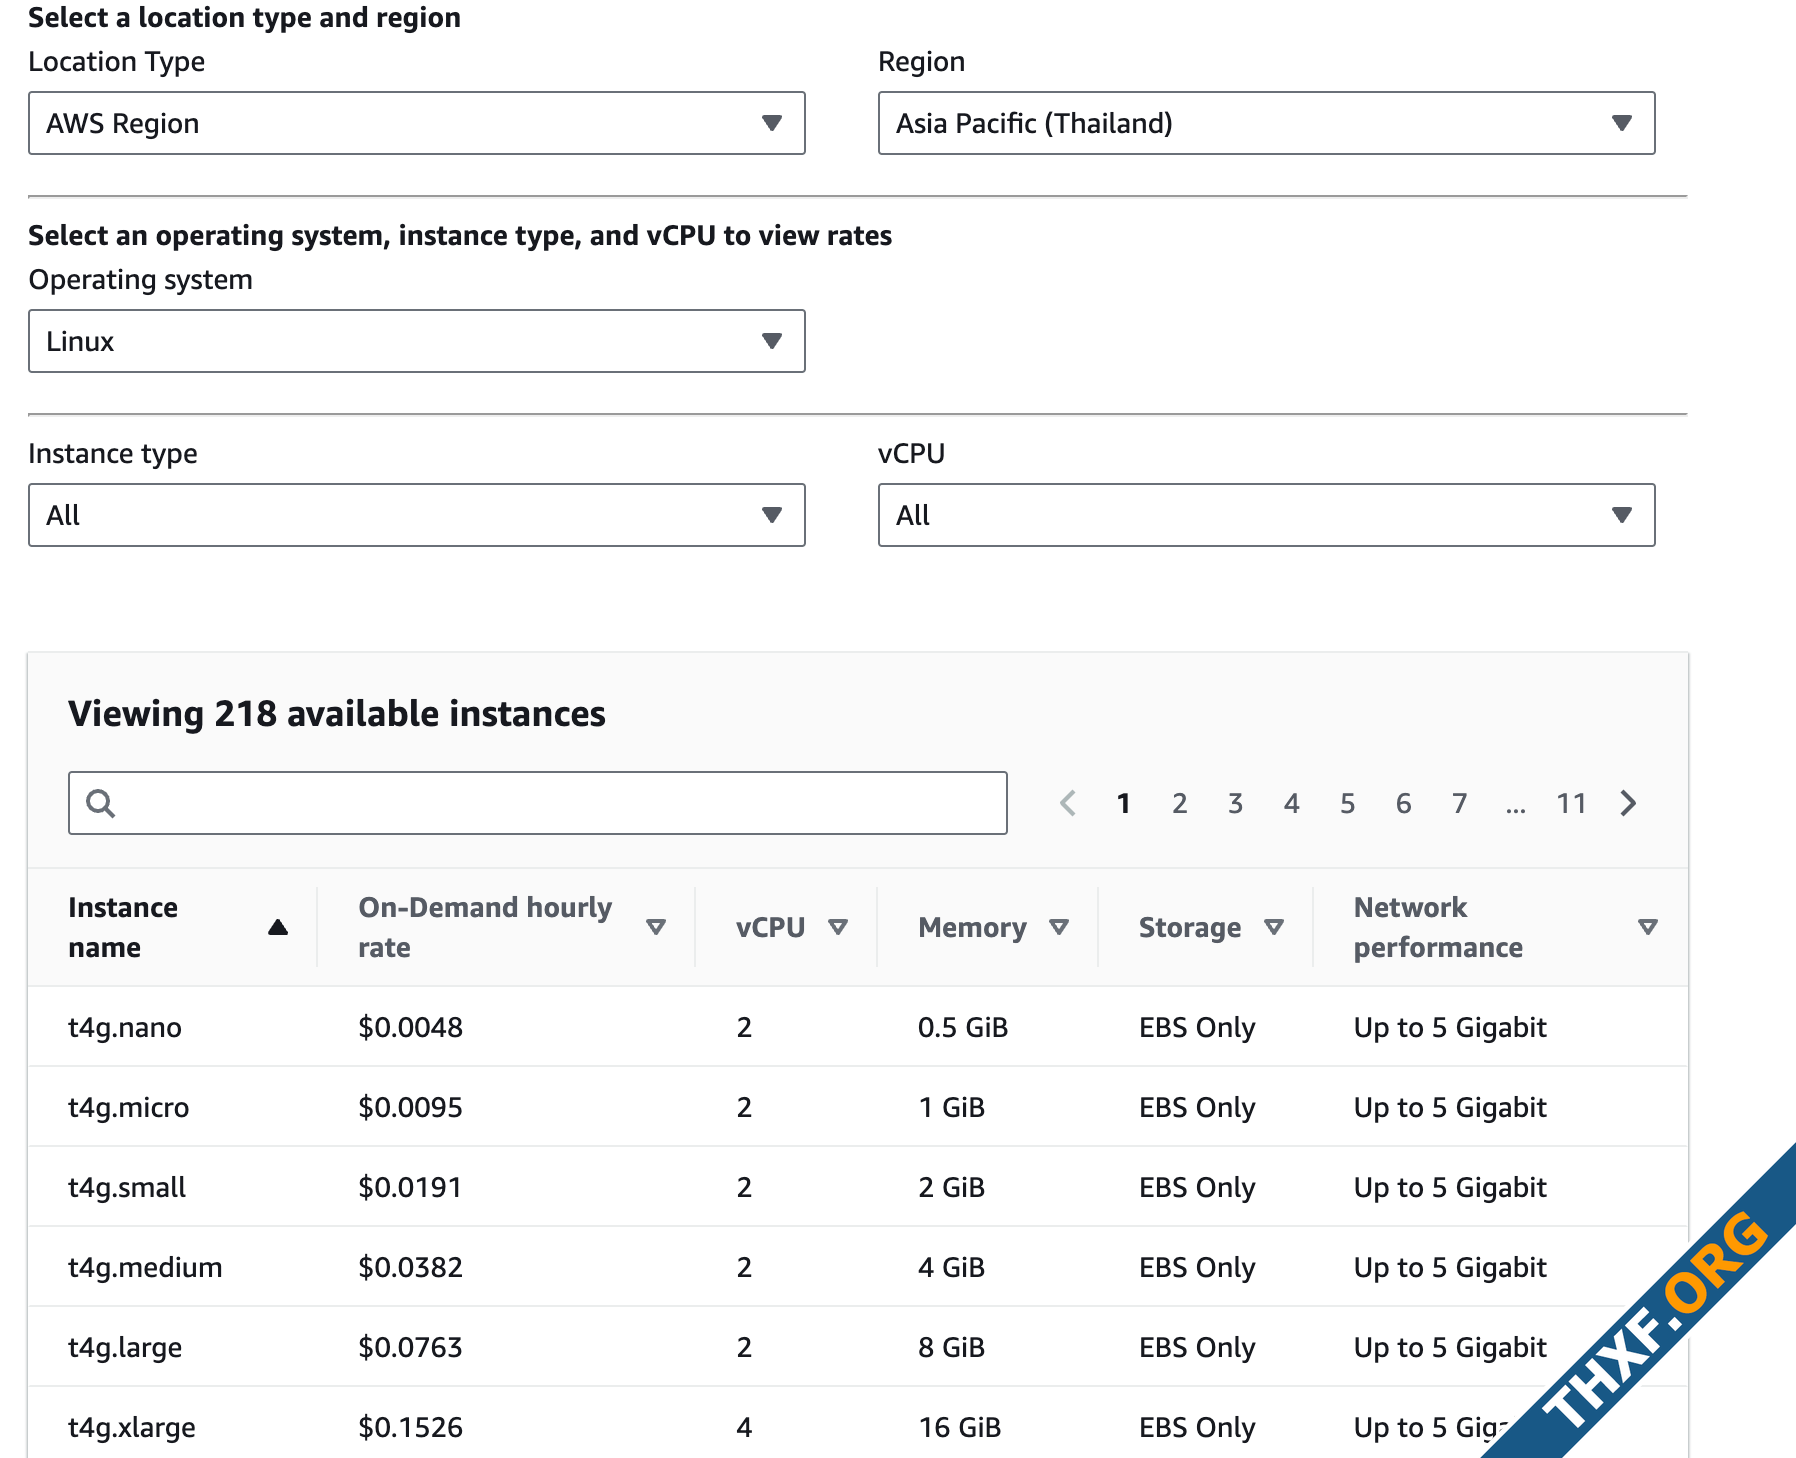1796x1458 pixels.
Task: Click the Memory column header label
Action: 972,927
